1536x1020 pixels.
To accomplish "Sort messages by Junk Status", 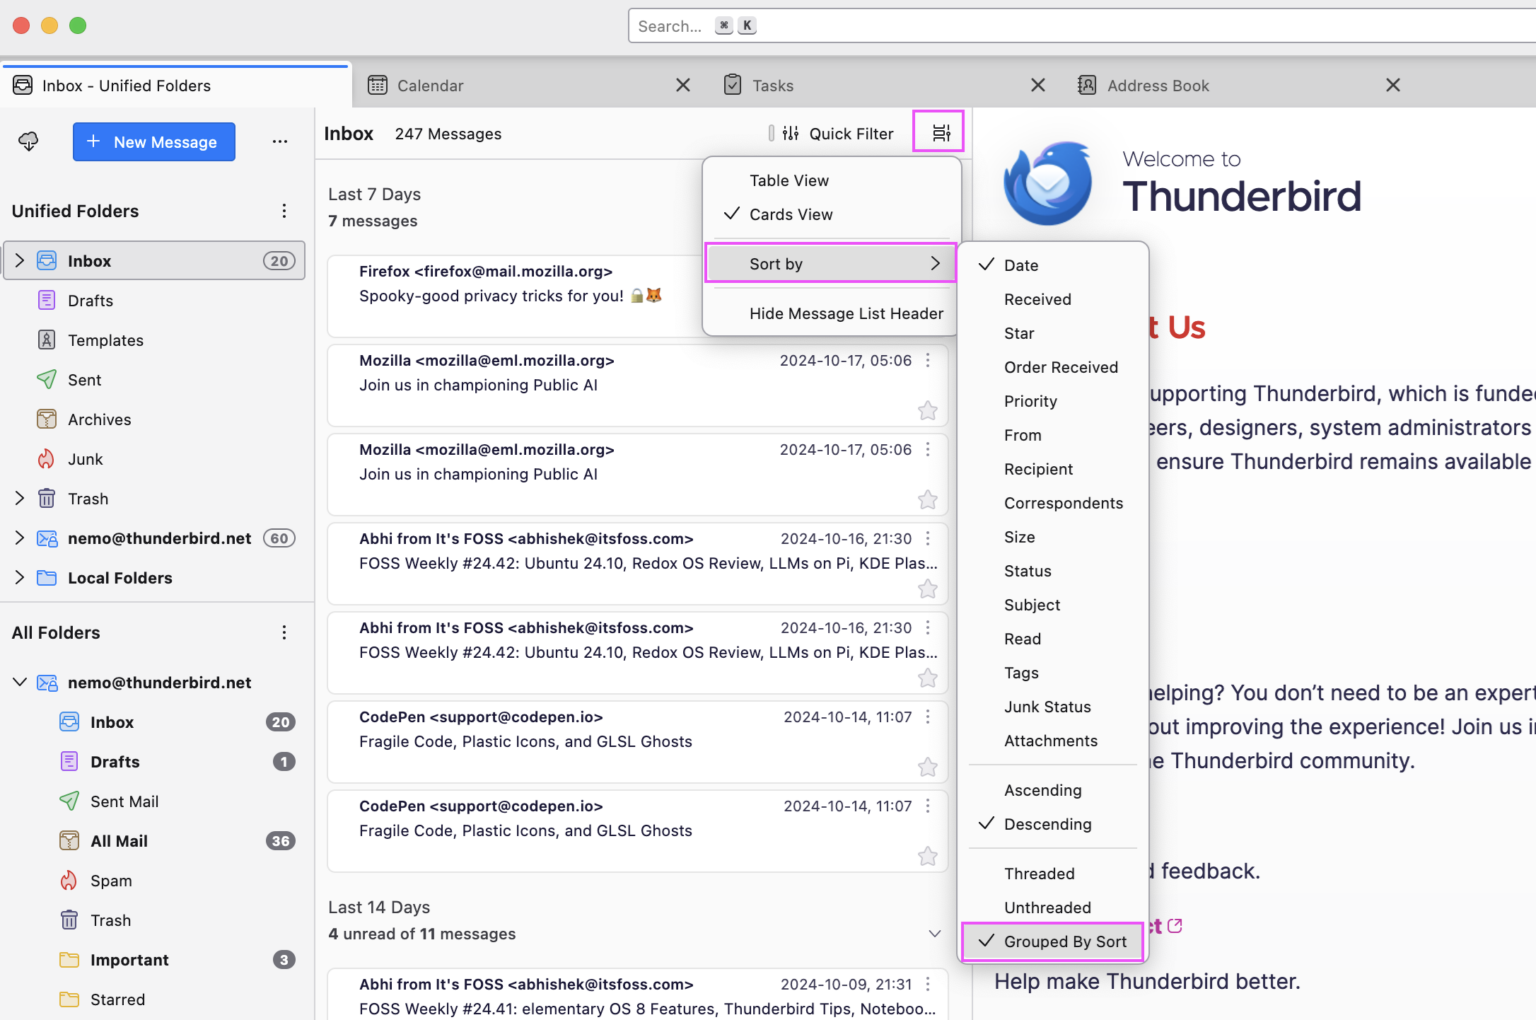I will pos(1053,708).
